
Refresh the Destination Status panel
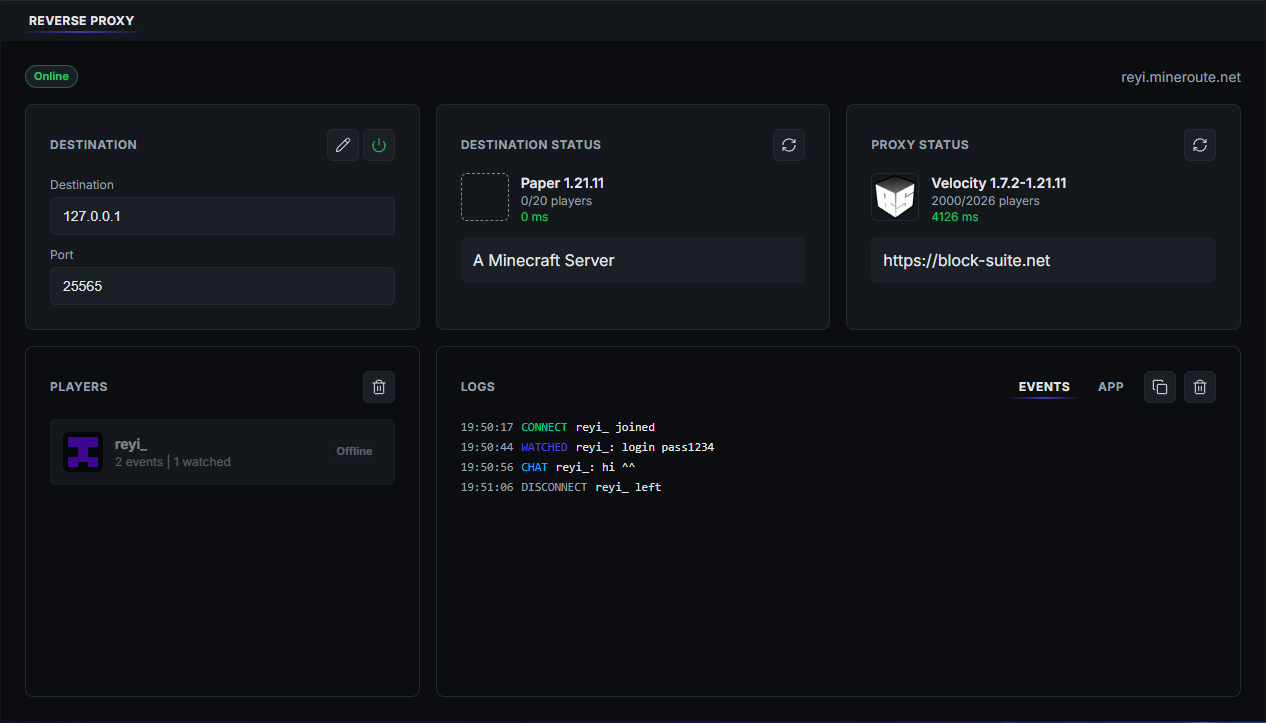(789, 145)
